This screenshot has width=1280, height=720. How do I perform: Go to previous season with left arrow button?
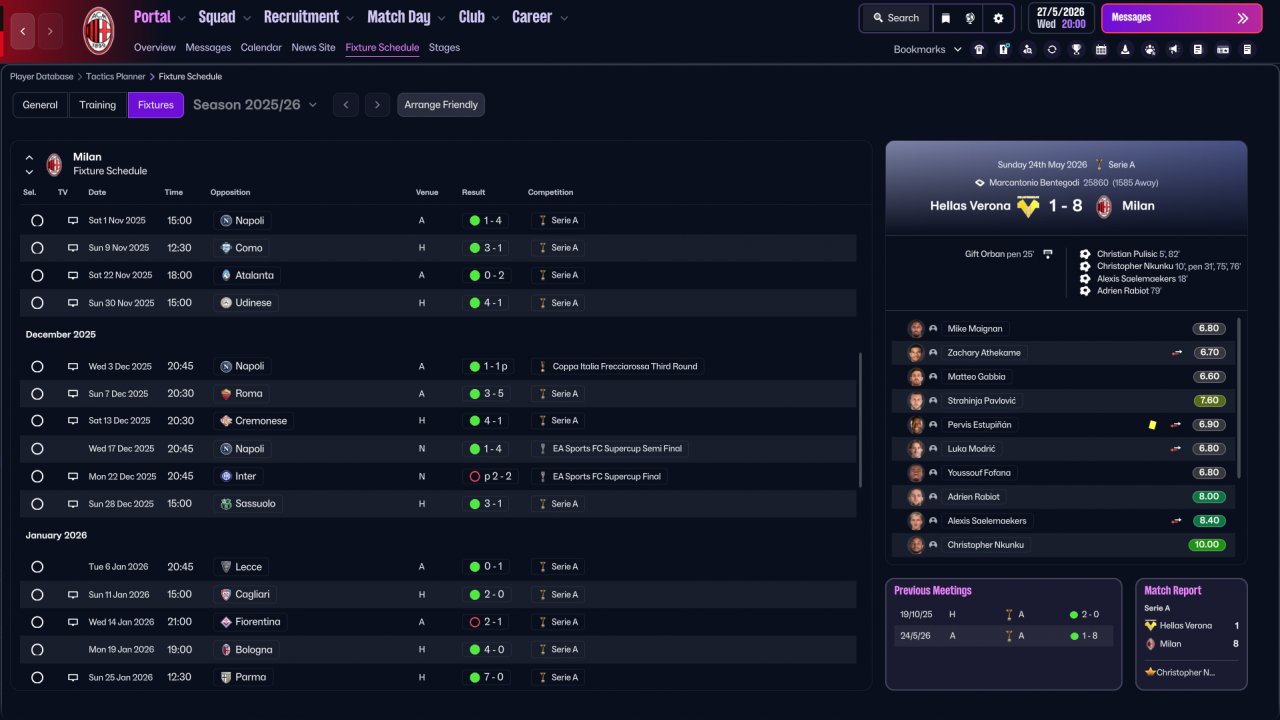click(x=345, y=105)
